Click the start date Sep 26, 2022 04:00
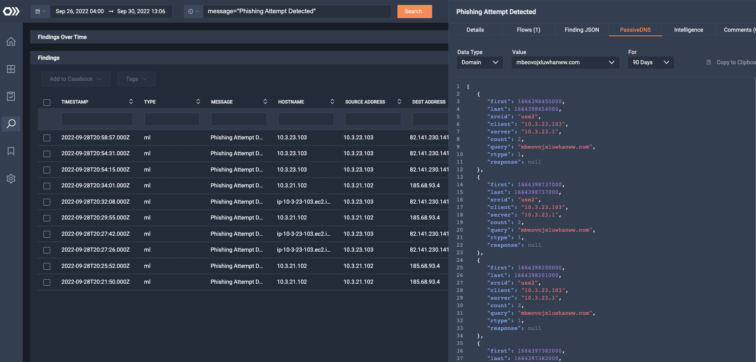 [x=80, y=11]
